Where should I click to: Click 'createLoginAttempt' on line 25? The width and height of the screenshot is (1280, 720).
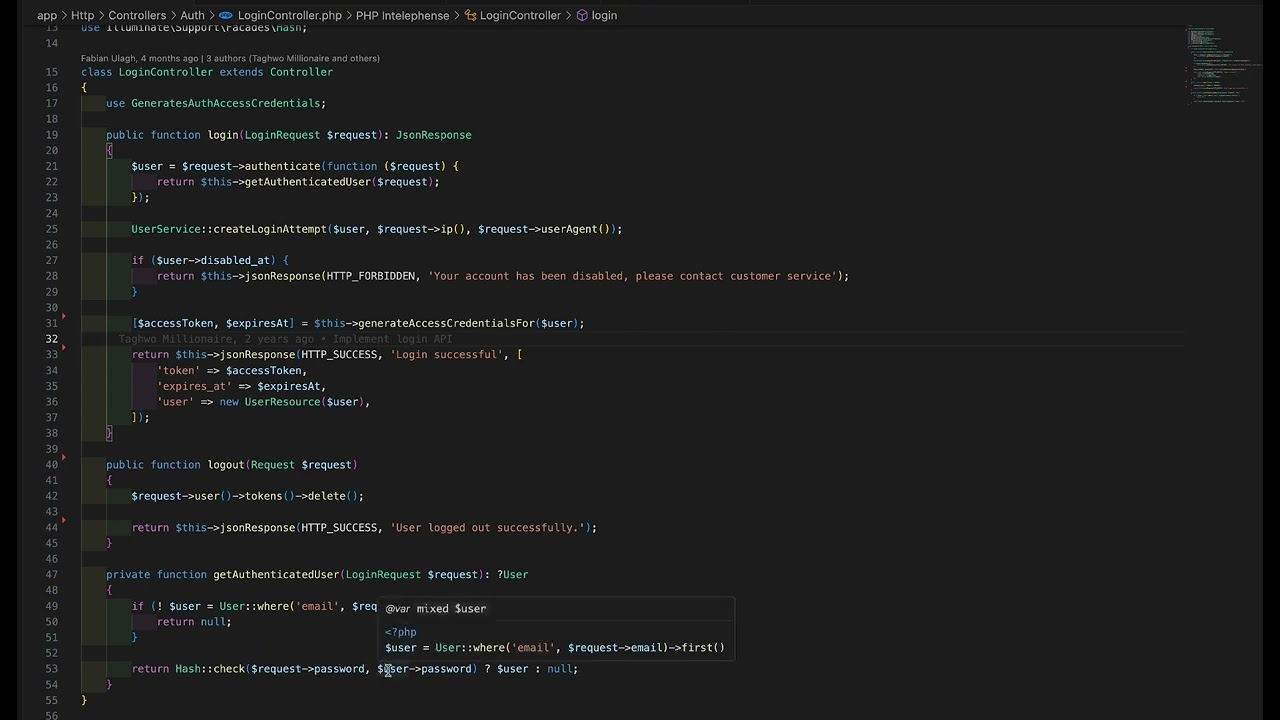(270, 229)
